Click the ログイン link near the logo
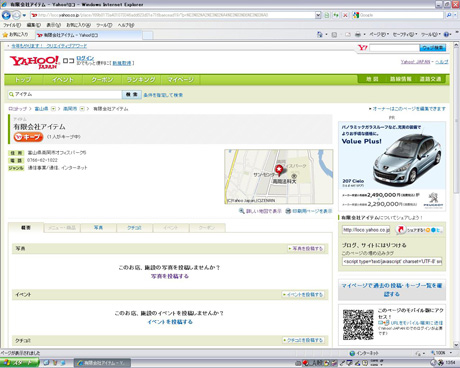The width and height of the screenshot is (460, 368). [x=85, y=58]
